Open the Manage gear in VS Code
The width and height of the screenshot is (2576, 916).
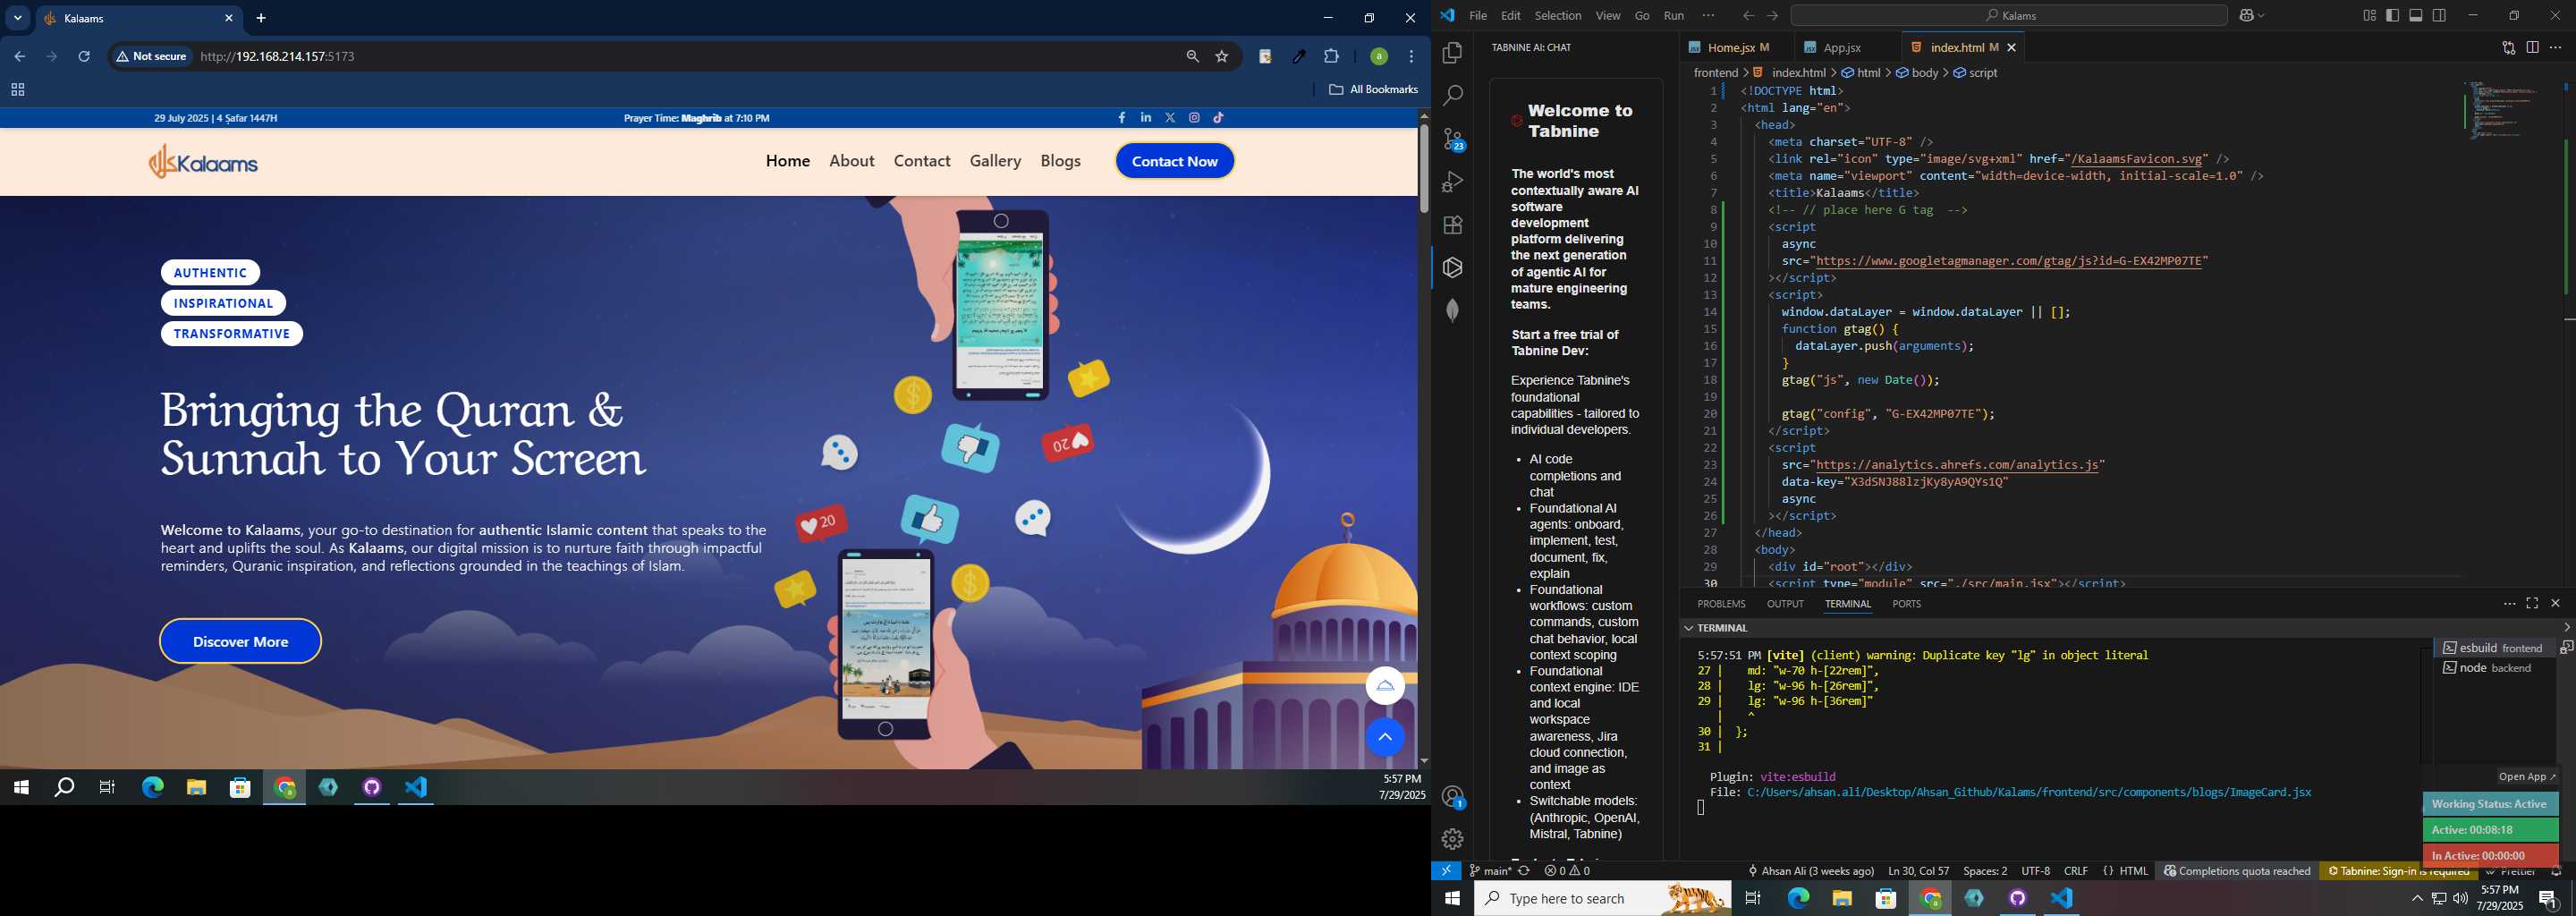(x=1452, y=839)
